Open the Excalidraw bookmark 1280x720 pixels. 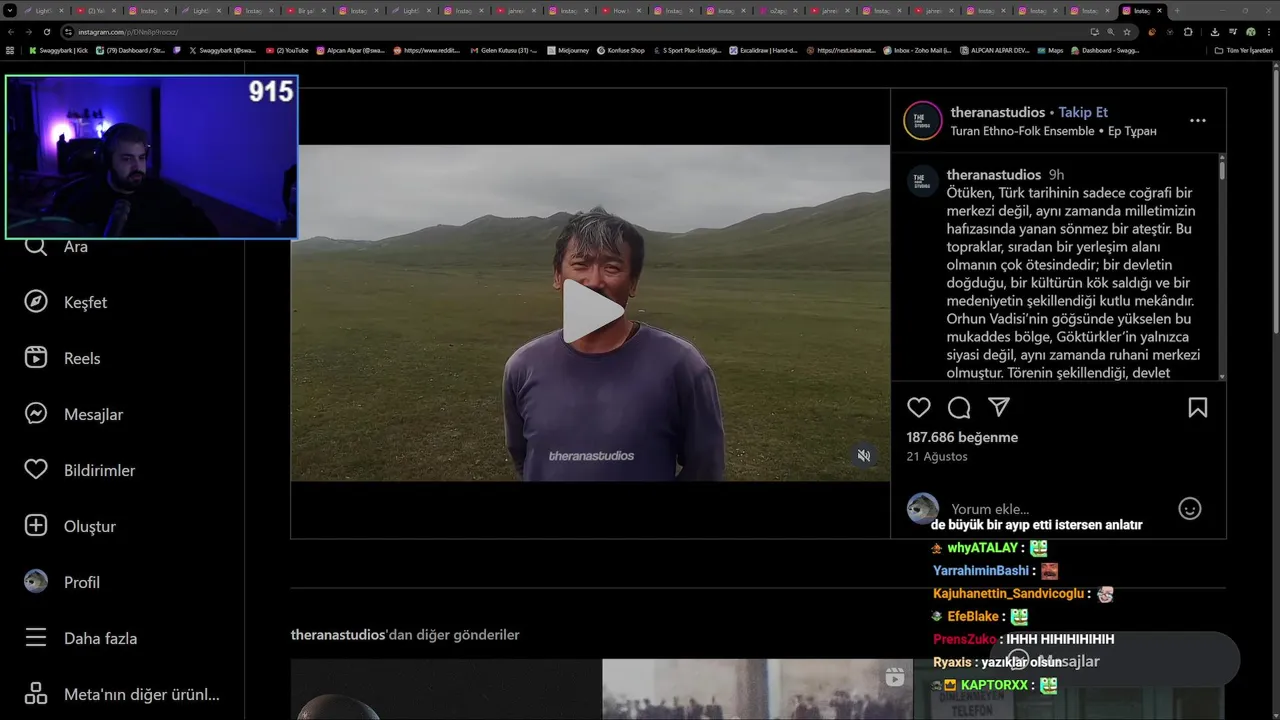pos(764,50)
